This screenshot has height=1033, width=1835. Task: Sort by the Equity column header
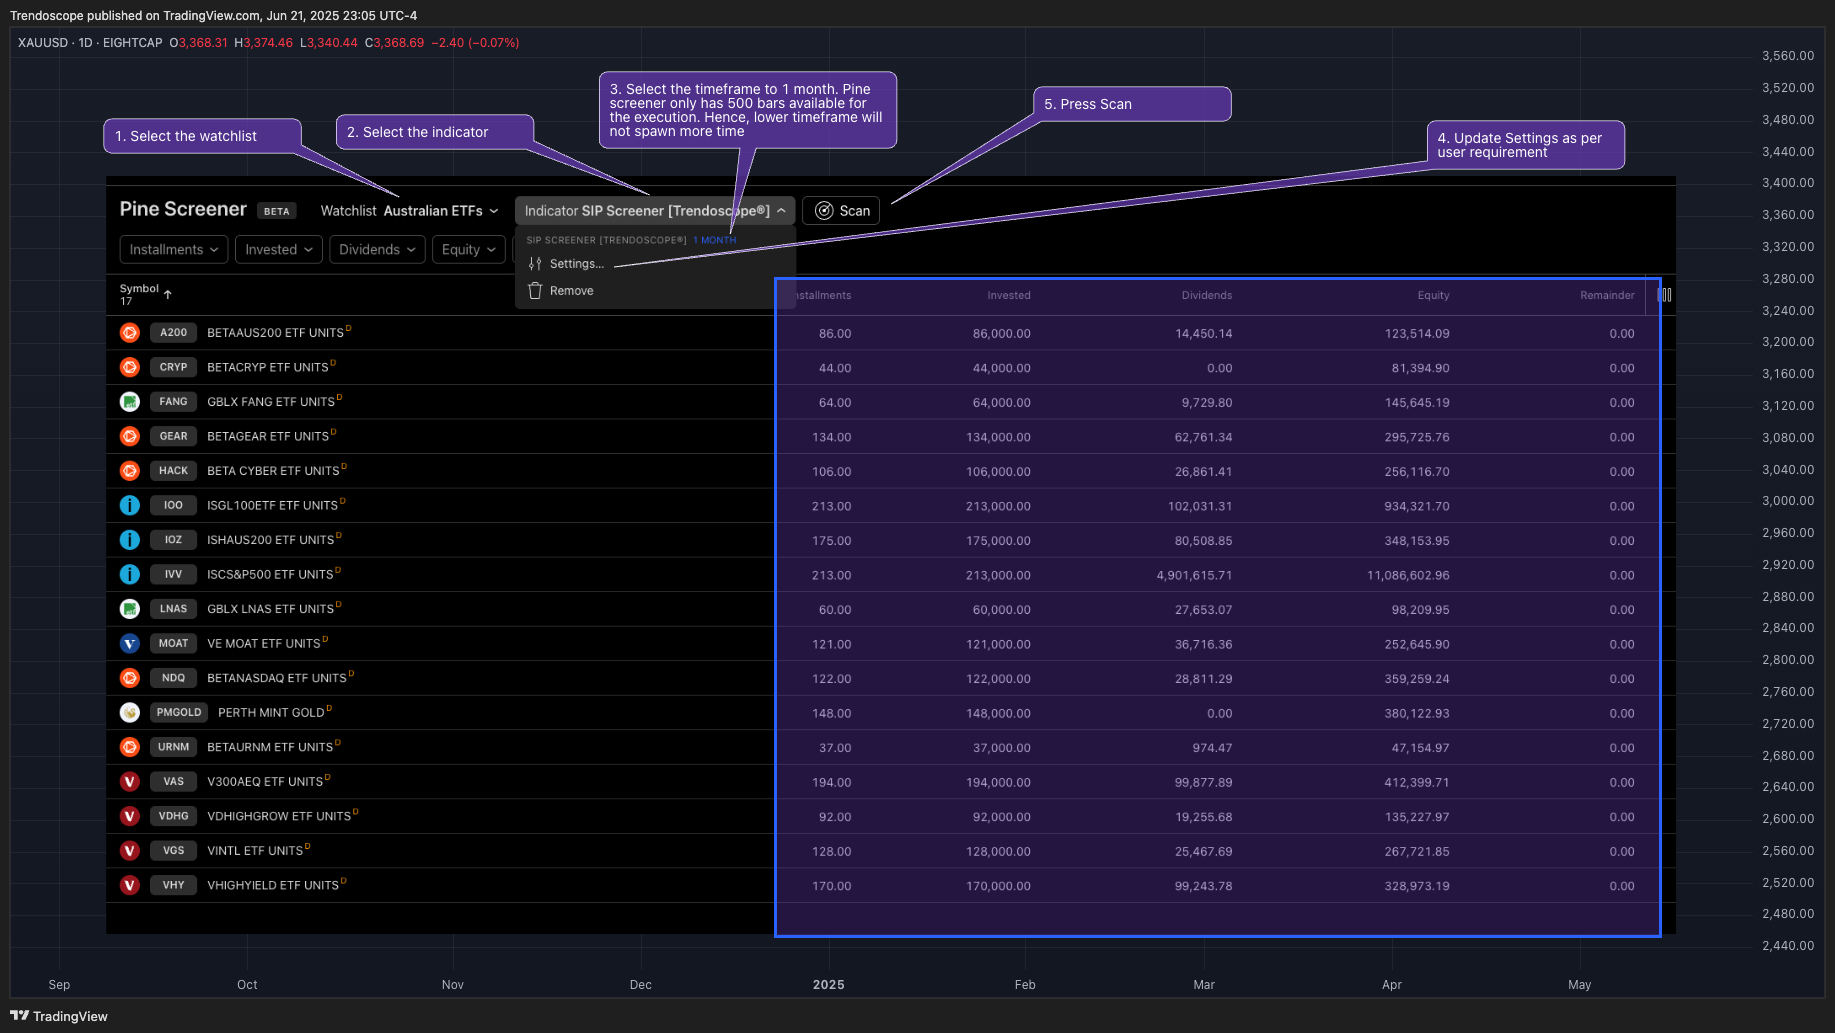click(1433, 296)
